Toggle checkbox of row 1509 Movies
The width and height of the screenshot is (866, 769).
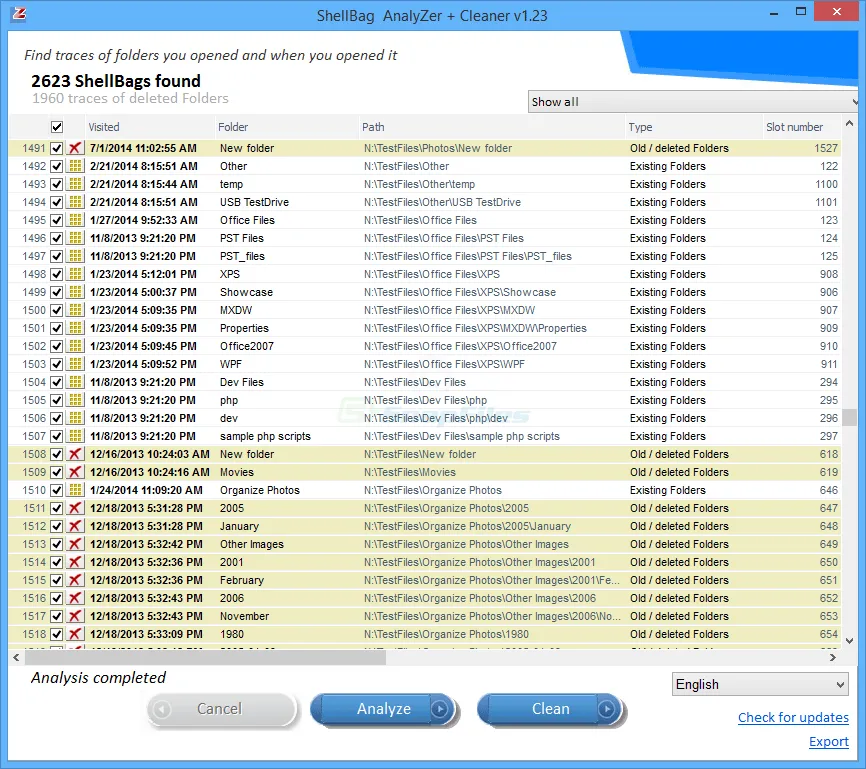pos(56,472)
